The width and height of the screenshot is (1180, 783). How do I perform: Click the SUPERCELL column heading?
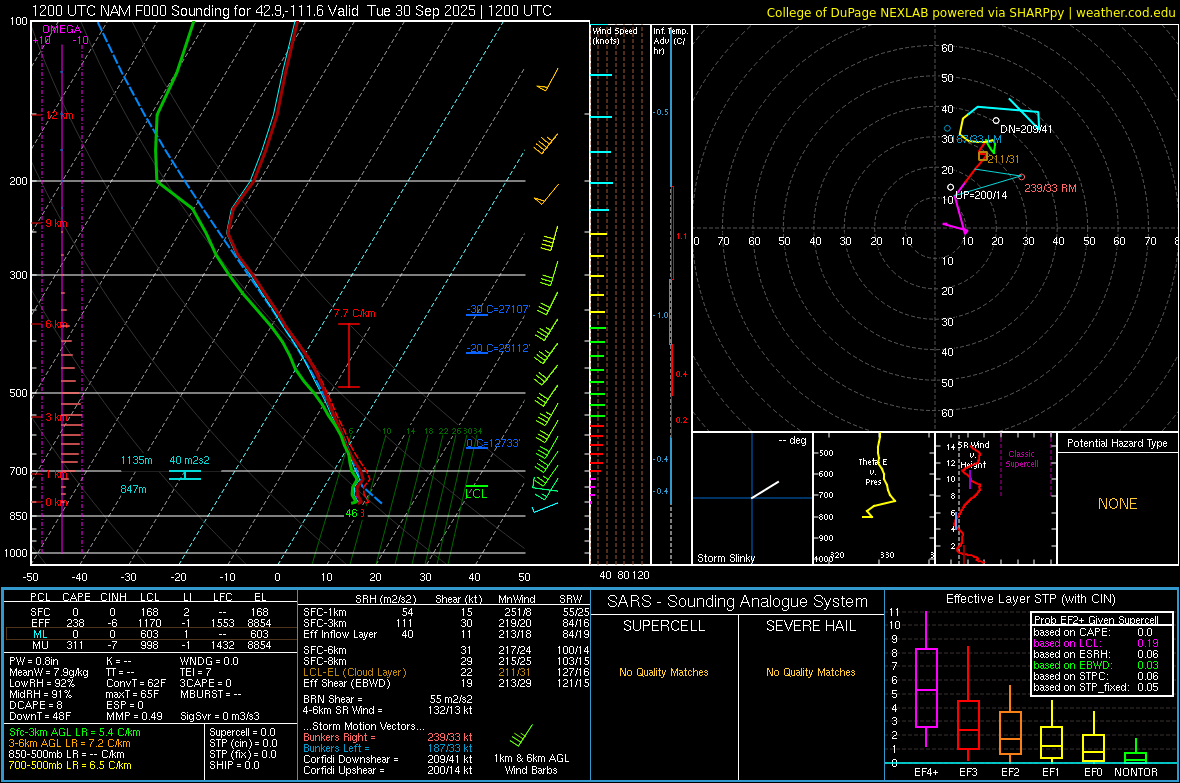point(664,626)
